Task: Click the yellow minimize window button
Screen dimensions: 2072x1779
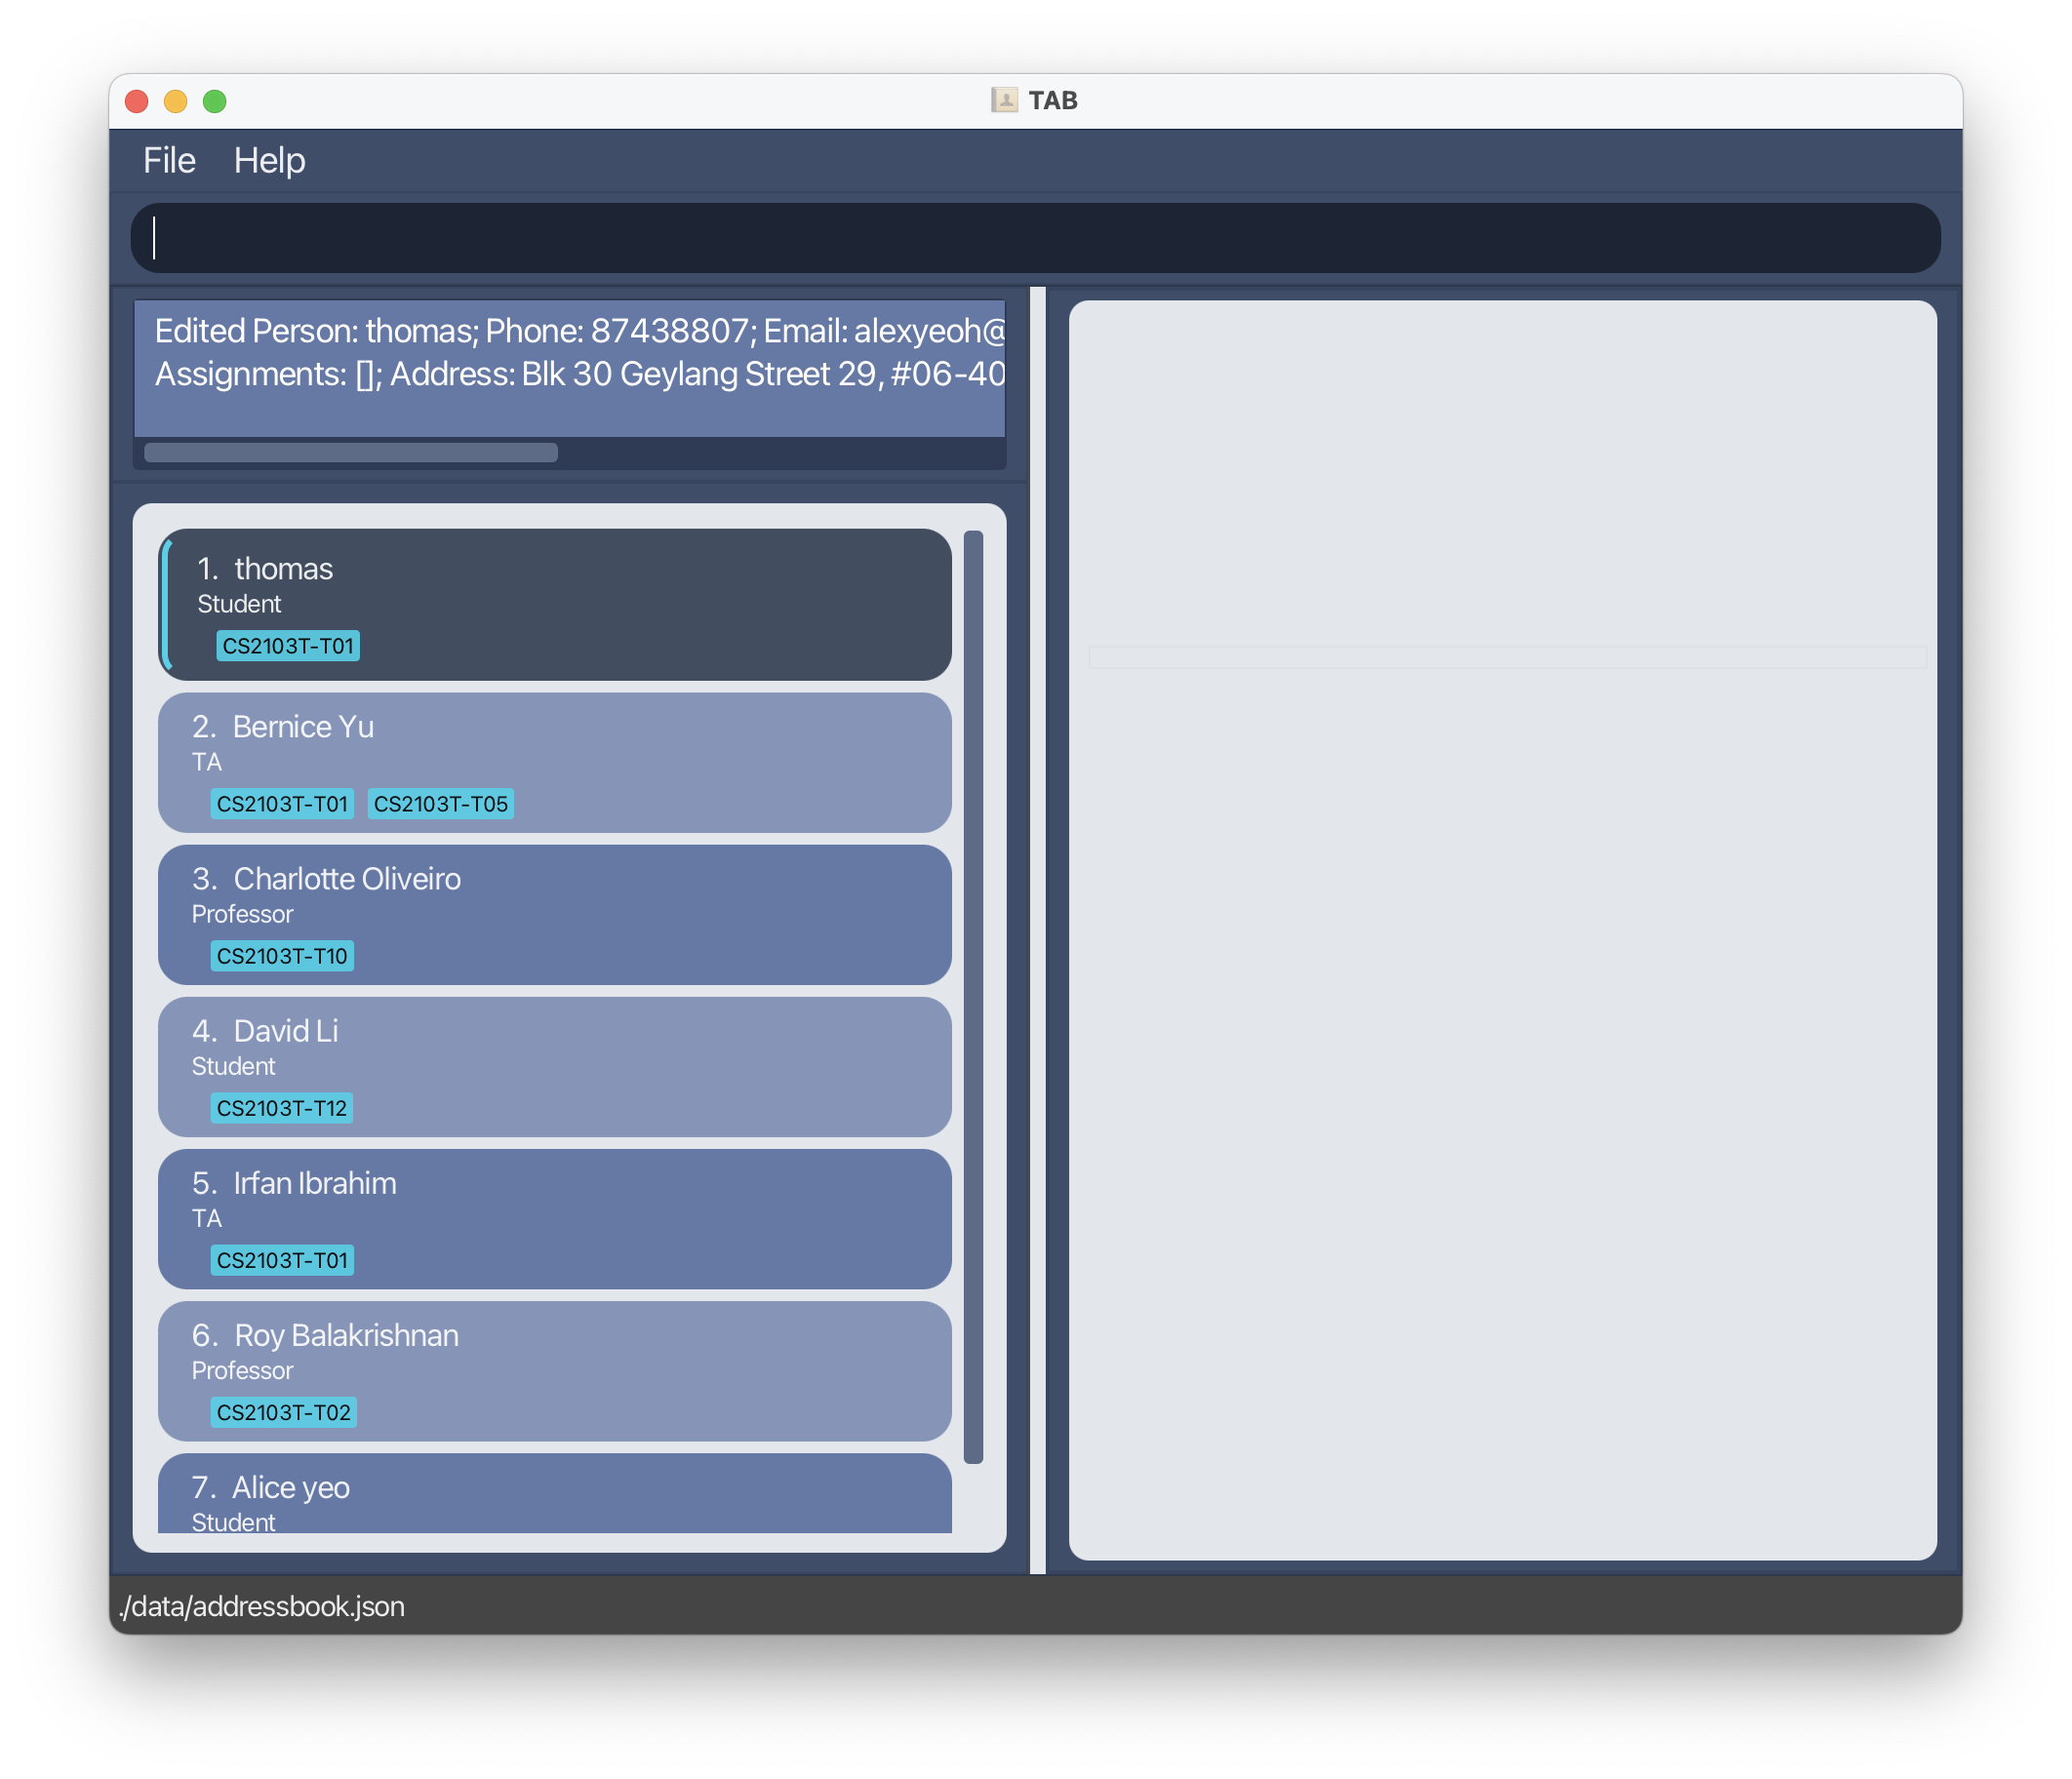Action: (x=175, y=101)
